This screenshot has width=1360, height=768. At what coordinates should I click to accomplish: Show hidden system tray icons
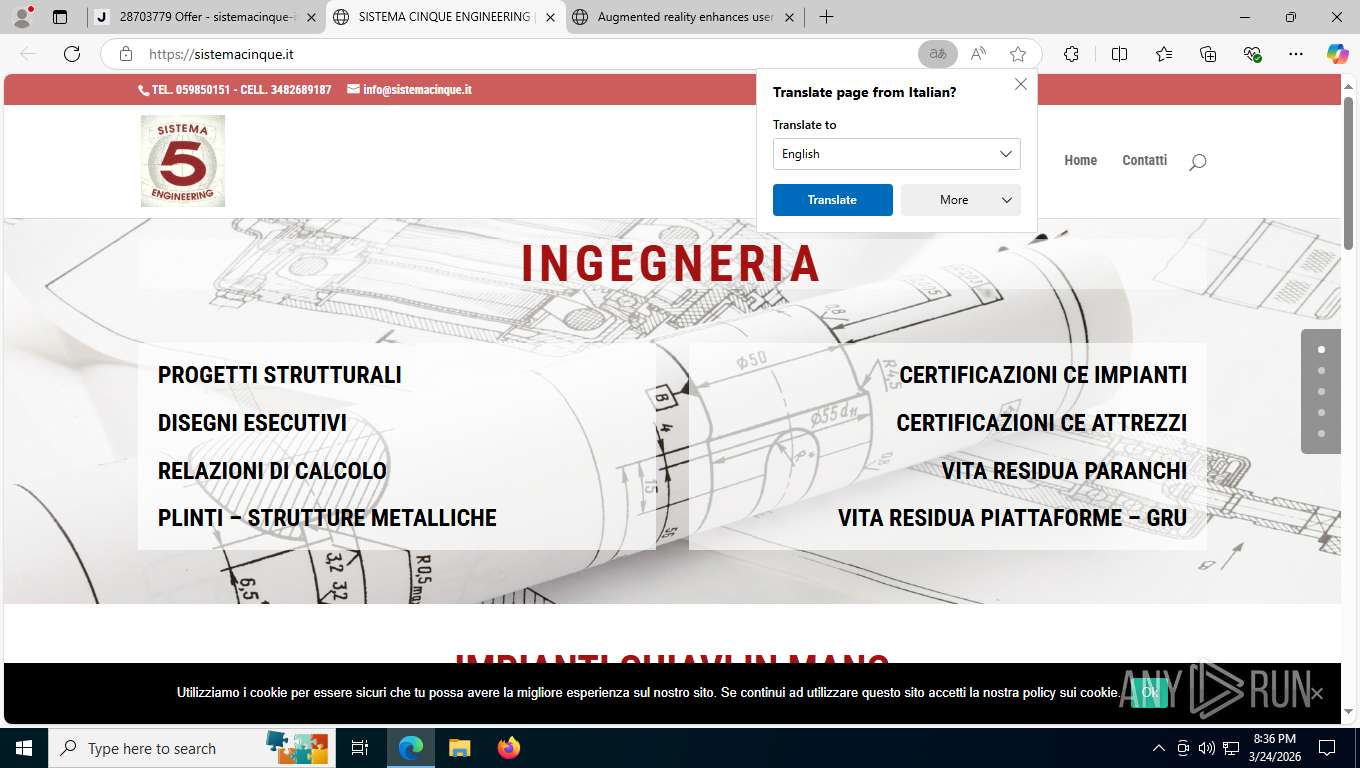tap(1159, 748)
